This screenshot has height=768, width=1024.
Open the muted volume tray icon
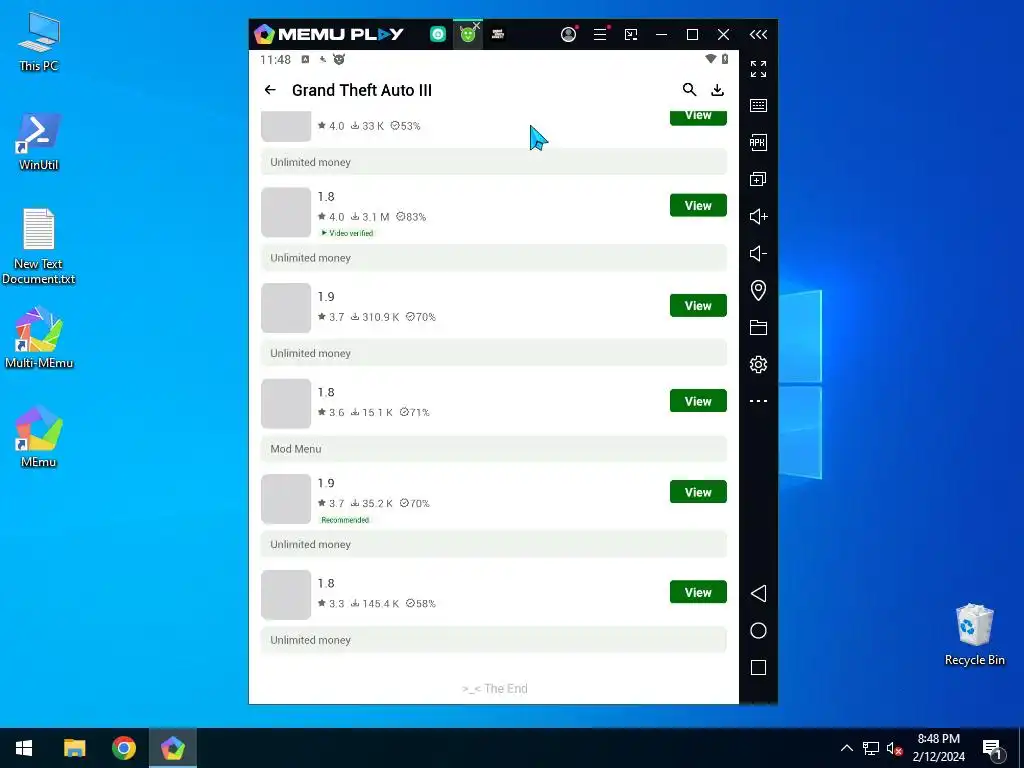(894, 748)
